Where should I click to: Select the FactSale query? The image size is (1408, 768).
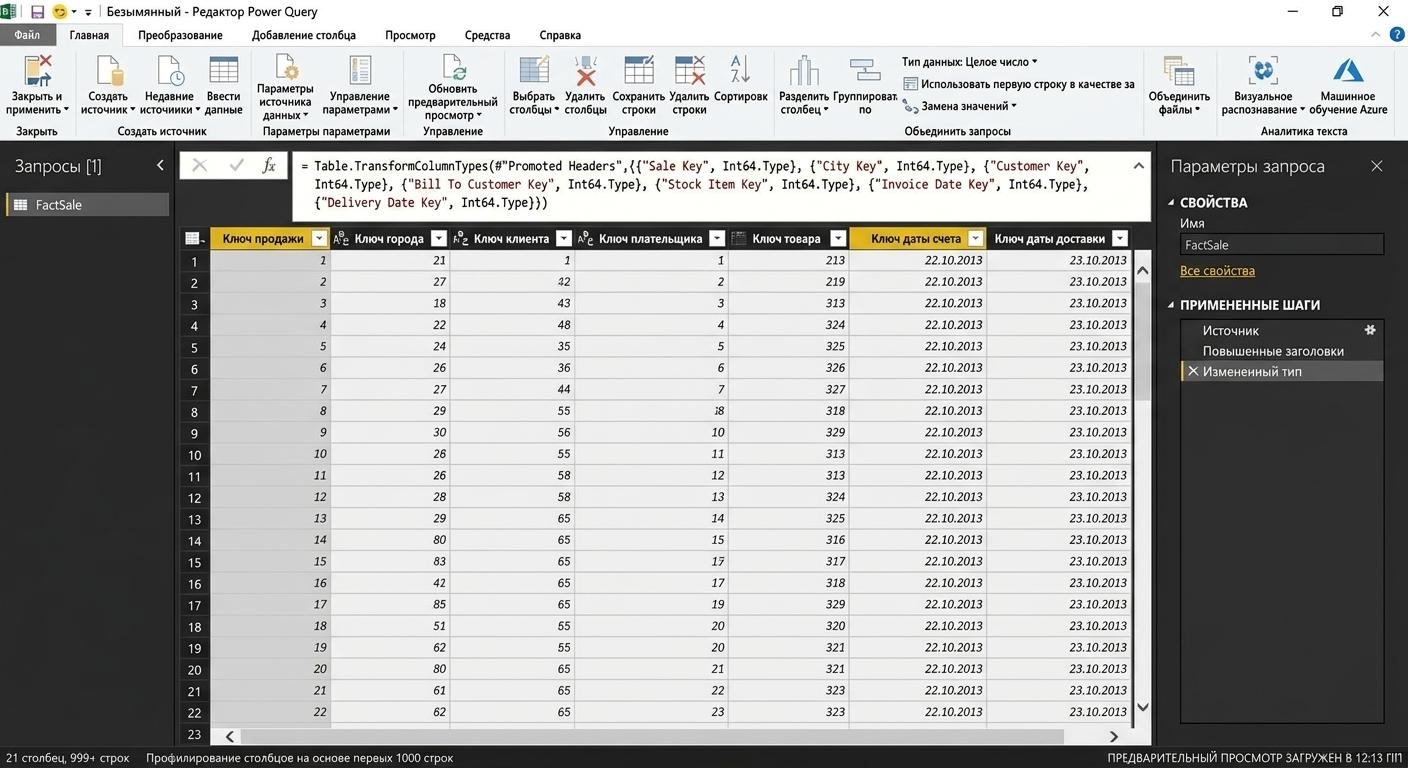87,205
